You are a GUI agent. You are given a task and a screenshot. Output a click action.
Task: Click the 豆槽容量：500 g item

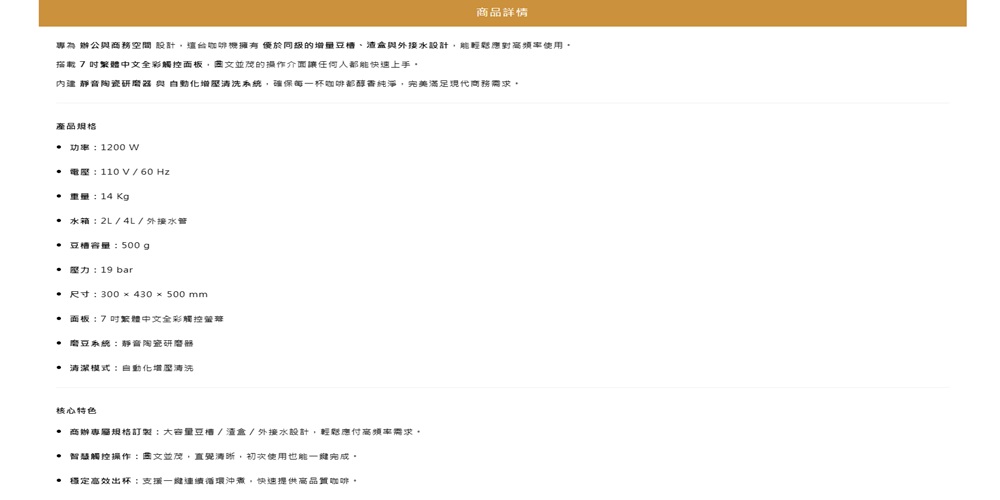click(109, 246)
